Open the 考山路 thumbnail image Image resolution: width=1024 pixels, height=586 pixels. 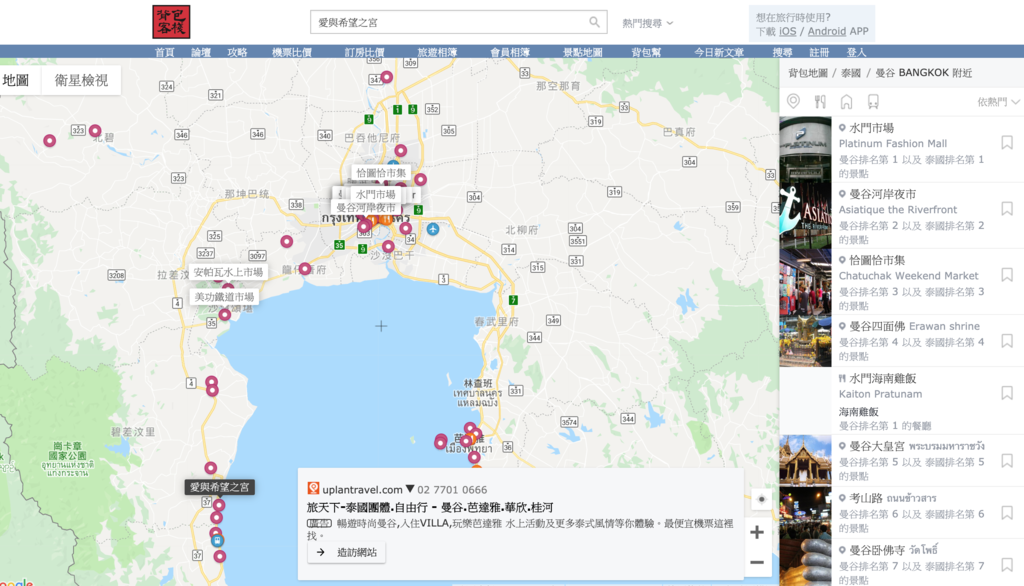tap(805, 513)
